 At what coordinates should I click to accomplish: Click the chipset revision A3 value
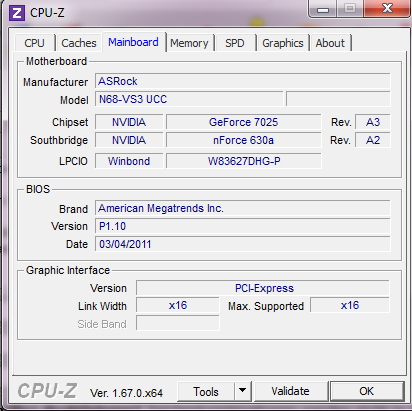[x=373, y=122]
